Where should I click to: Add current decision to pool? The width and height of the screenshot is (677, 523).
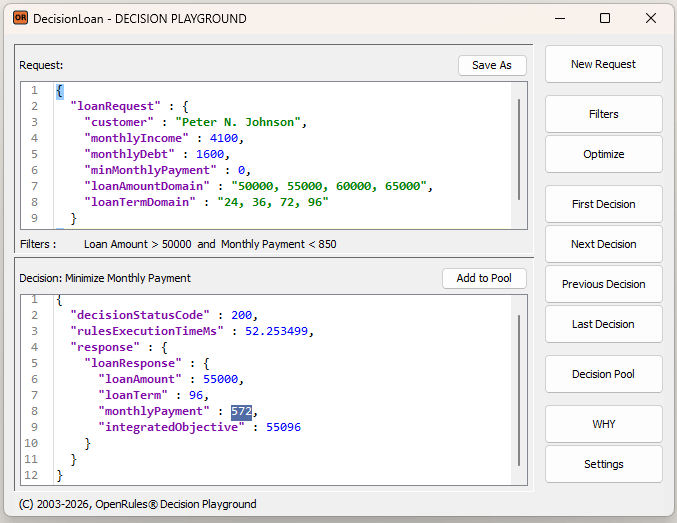484,278
